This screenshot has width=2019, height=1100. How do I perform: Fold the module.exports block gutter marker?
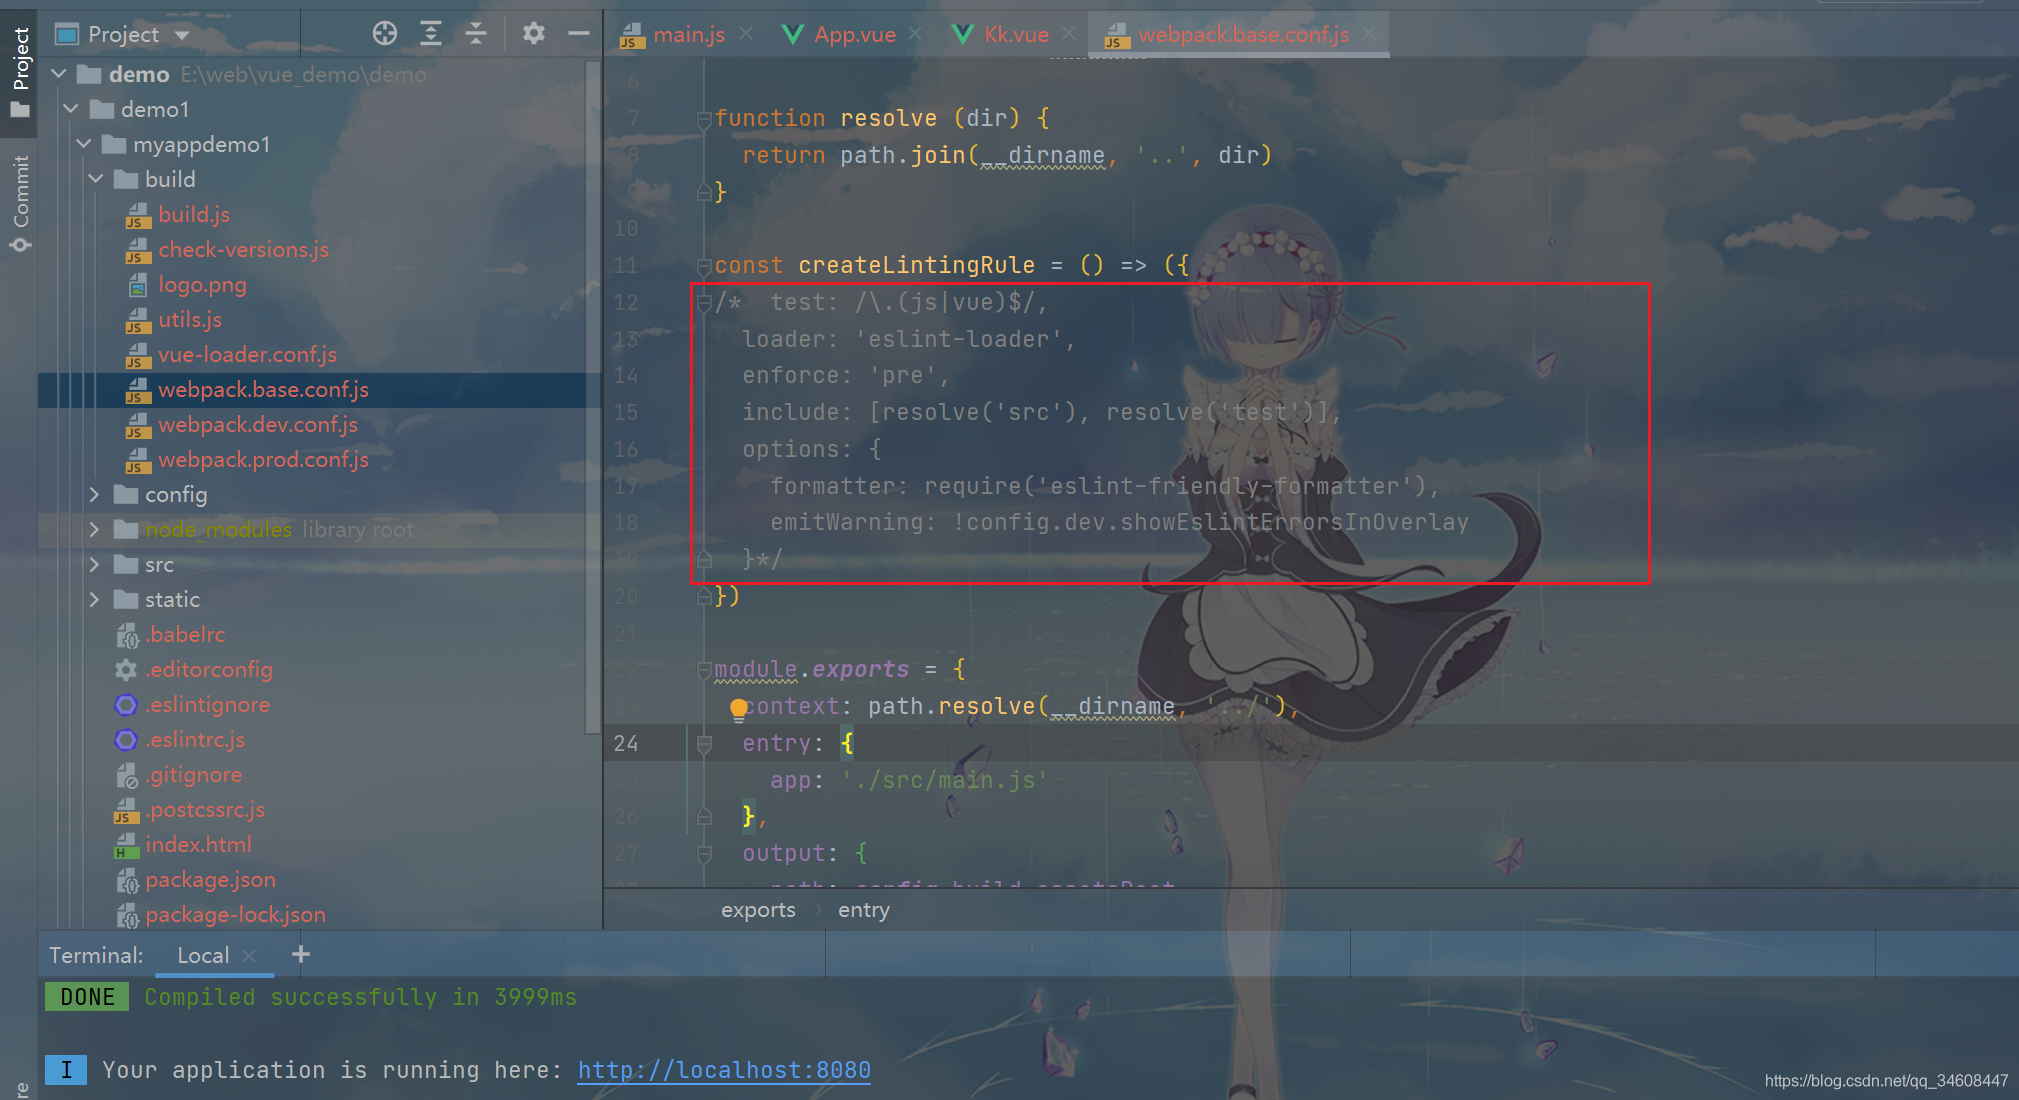tap(704, 670)
